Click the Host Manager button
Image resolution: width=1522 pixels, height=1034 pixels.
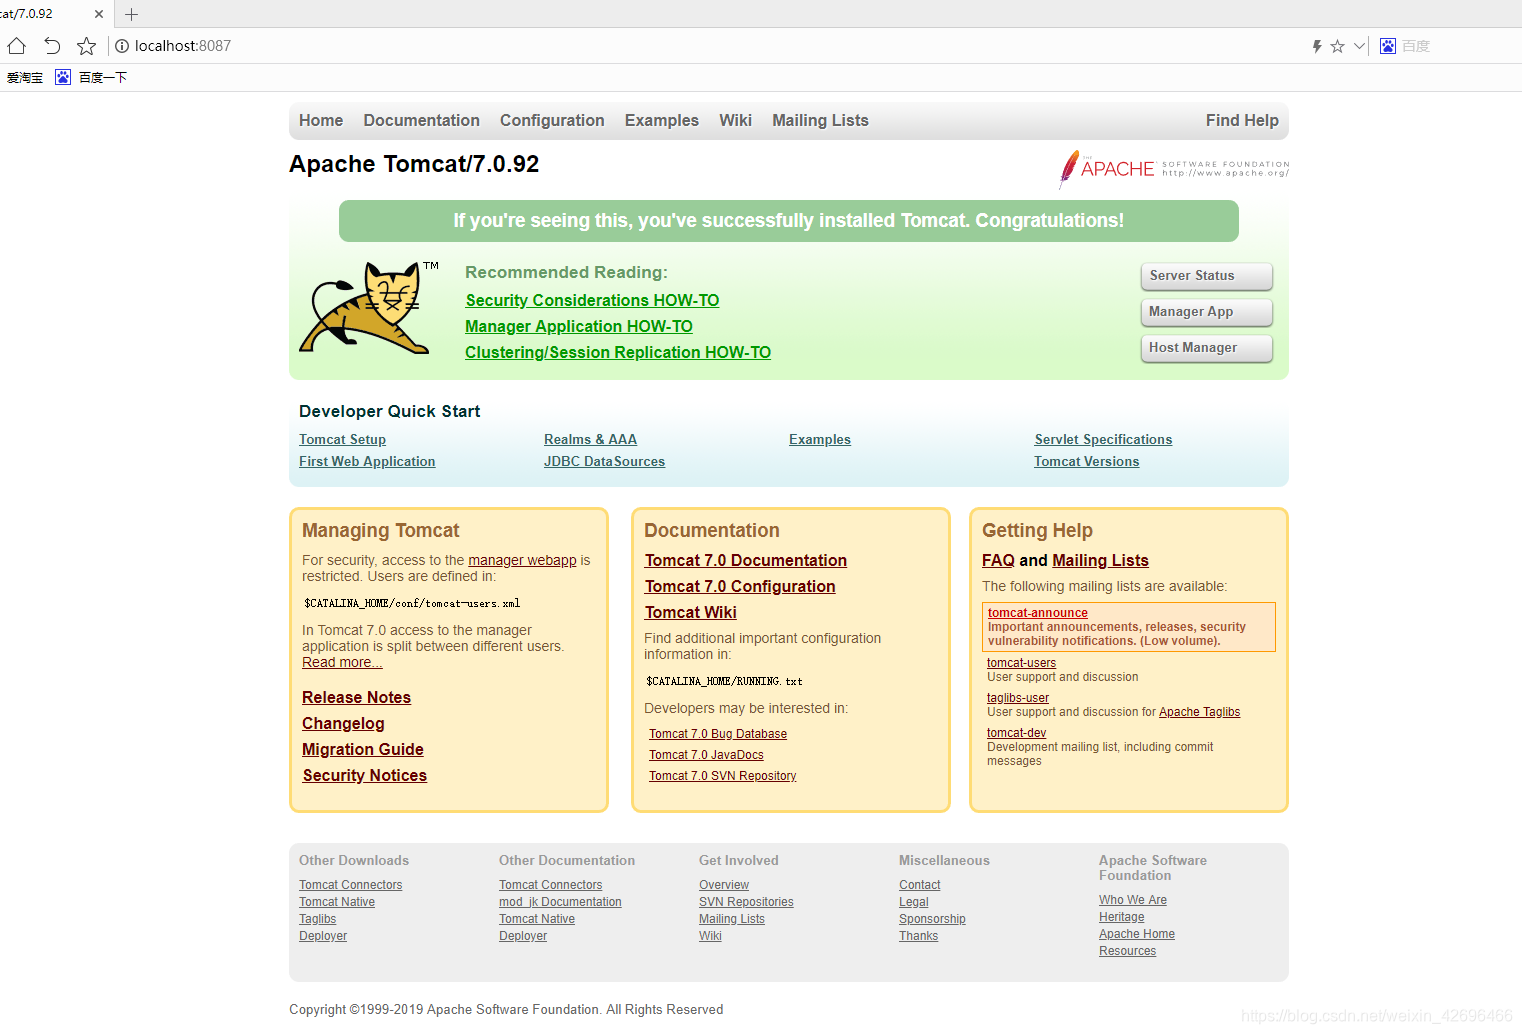pos(1206,348)
